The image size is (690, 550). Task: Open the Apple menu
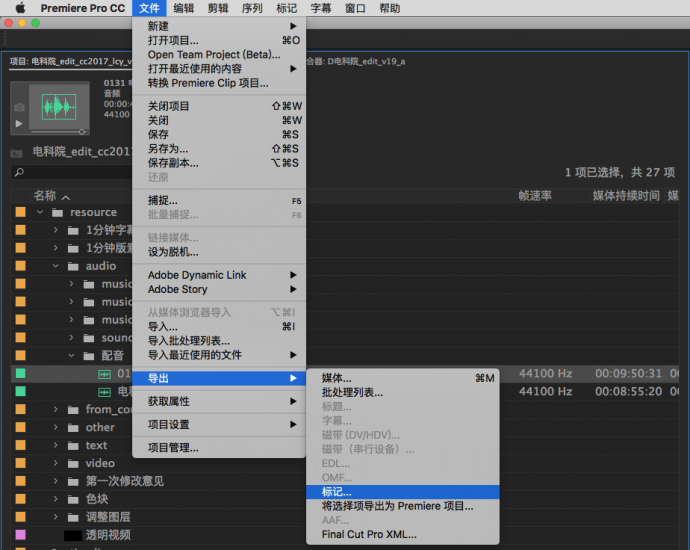point(20,8)
